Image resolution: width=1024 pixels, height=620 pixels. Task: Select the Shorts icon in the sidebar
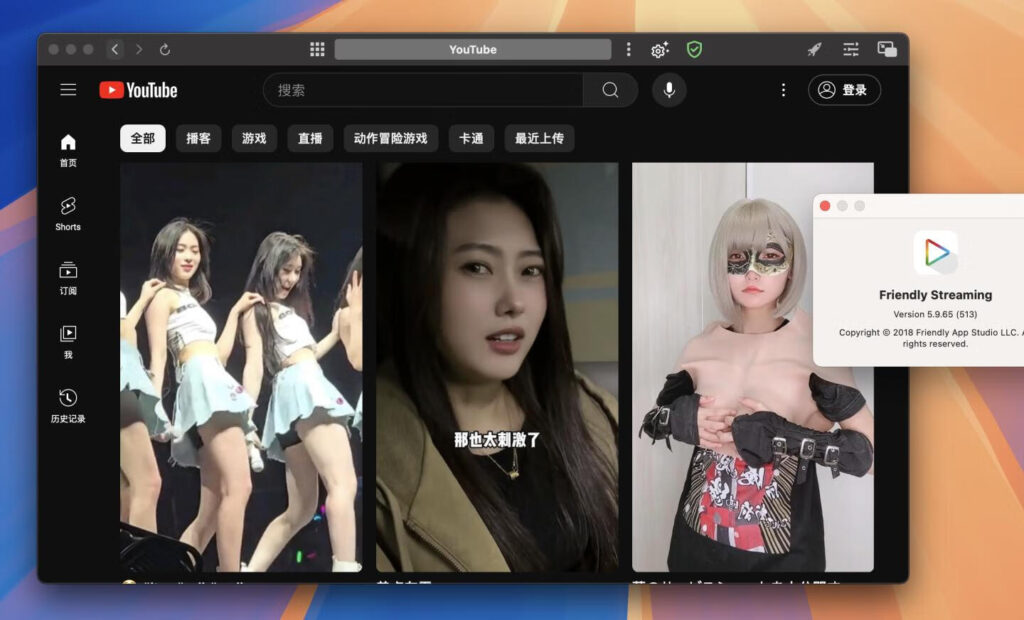67,213
